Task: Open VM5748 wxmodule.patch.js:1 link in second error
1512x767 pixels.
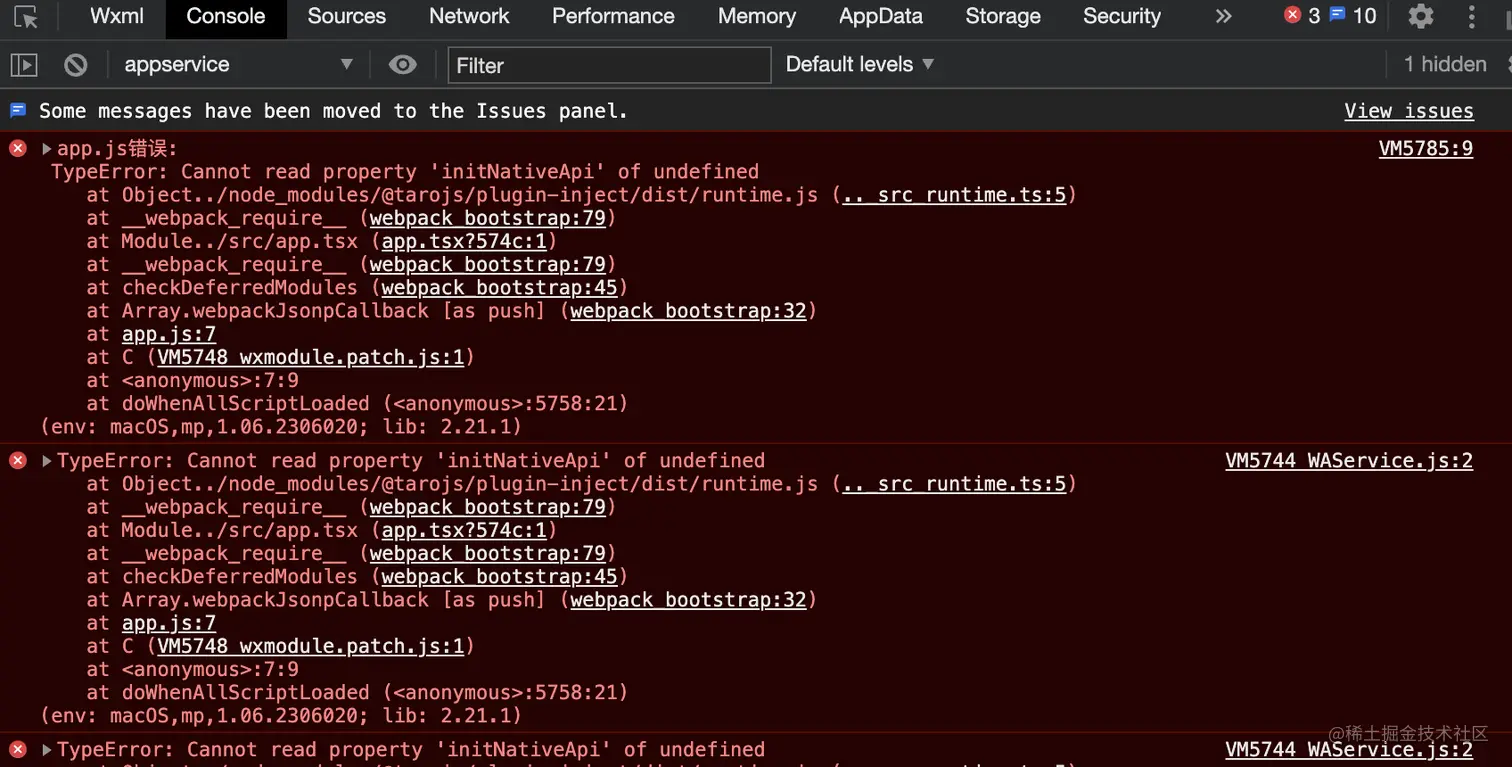Action: click(x=311, y=646)
